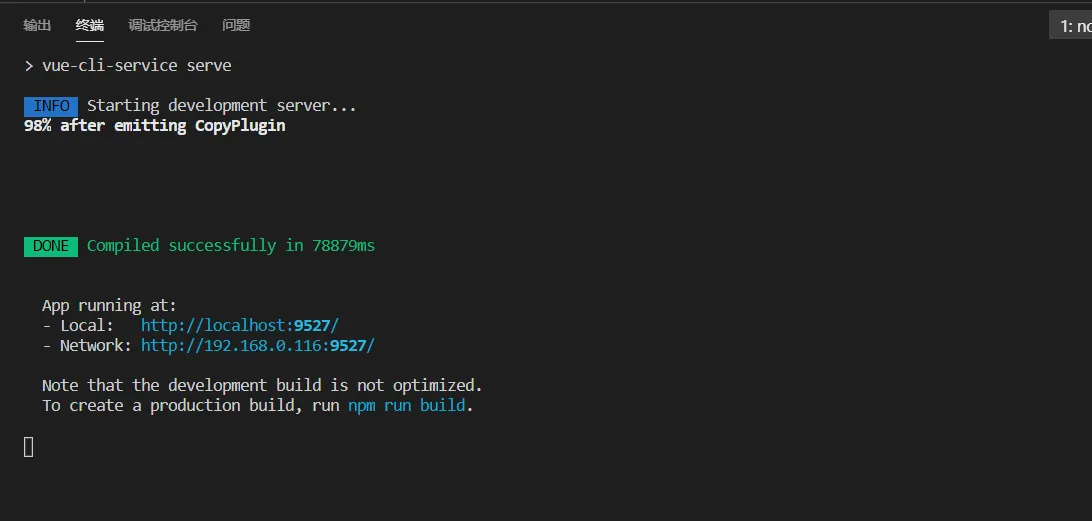The height and width of the screenshot is (521, 1092).
Task: Open the terminal selector dropdown
Action: click(x=1070, y=26)
